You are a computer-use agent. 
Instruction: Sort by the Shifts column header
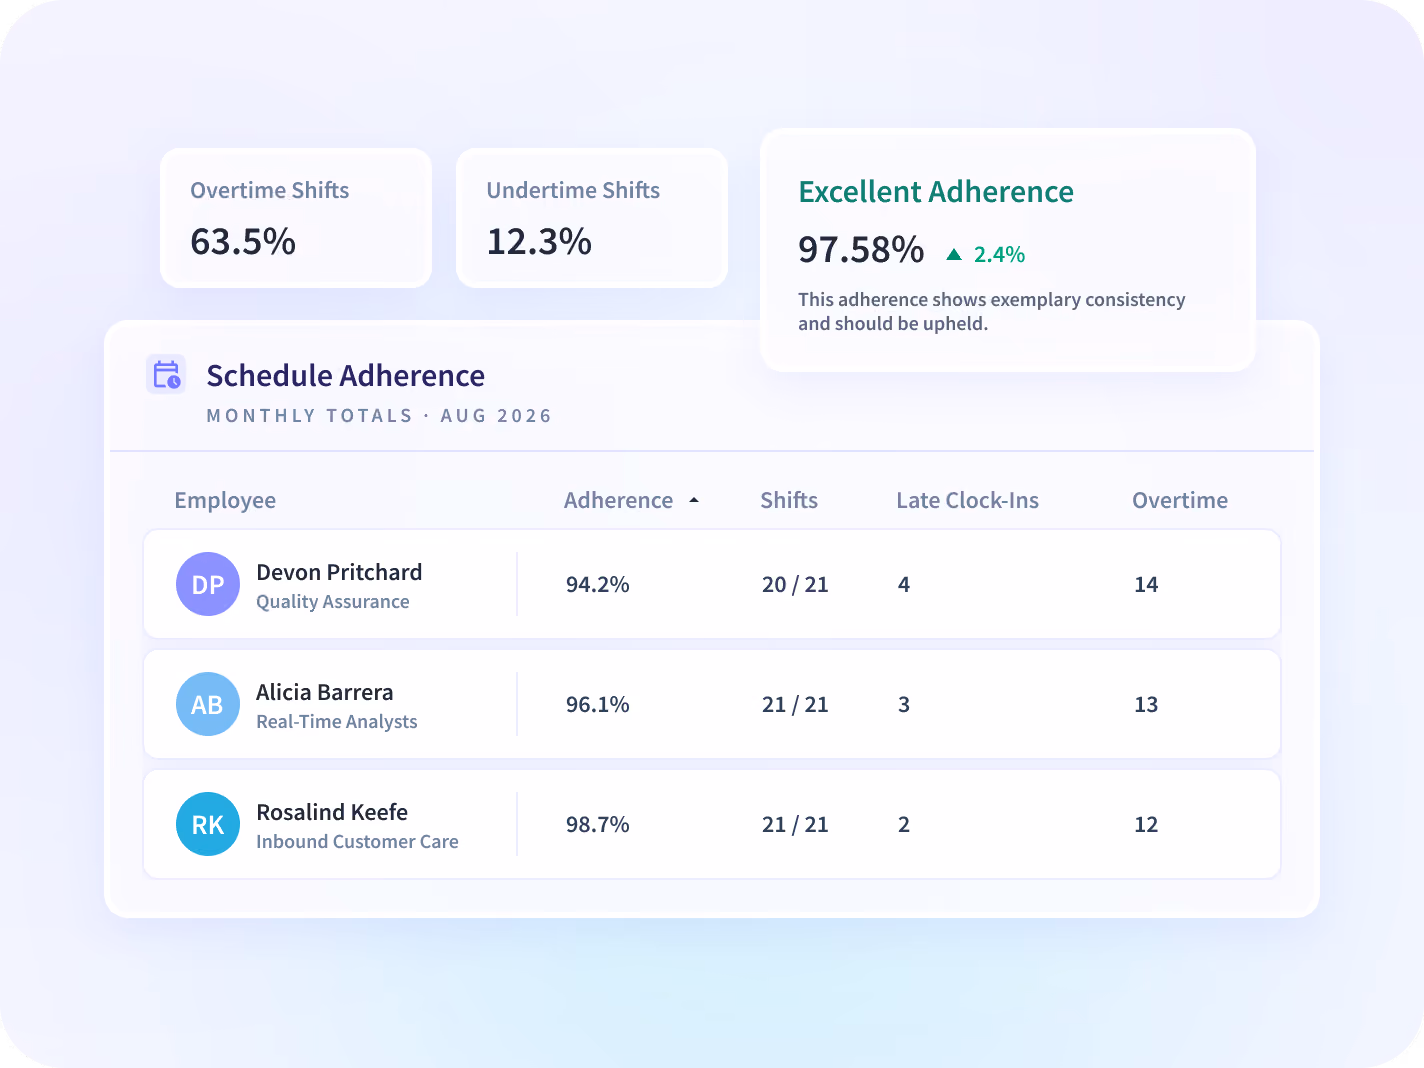pyautogui.click(x=789, y=500)
